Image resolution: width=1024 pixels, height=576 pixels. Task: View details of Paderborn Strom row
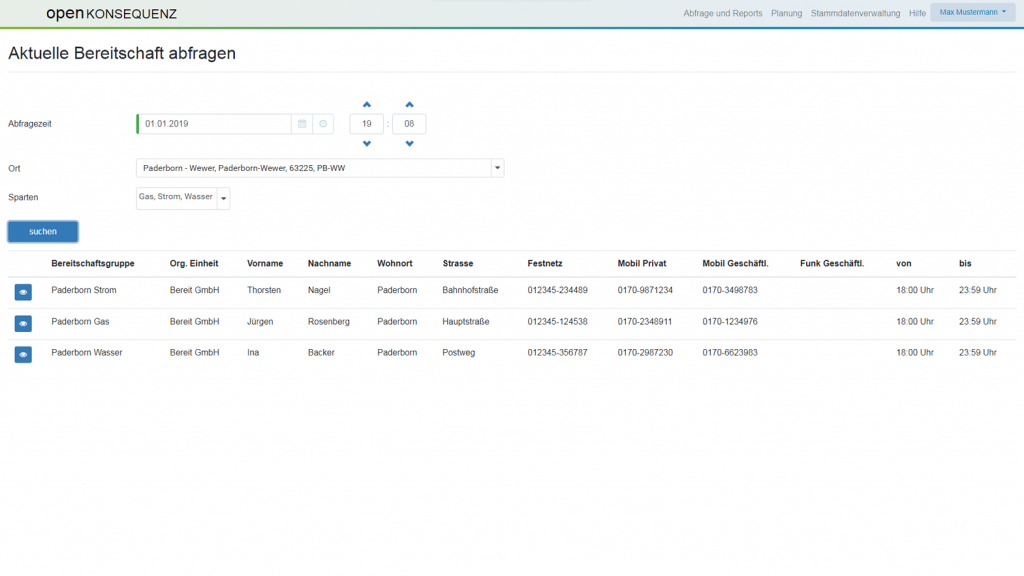(x=23, y=292)
